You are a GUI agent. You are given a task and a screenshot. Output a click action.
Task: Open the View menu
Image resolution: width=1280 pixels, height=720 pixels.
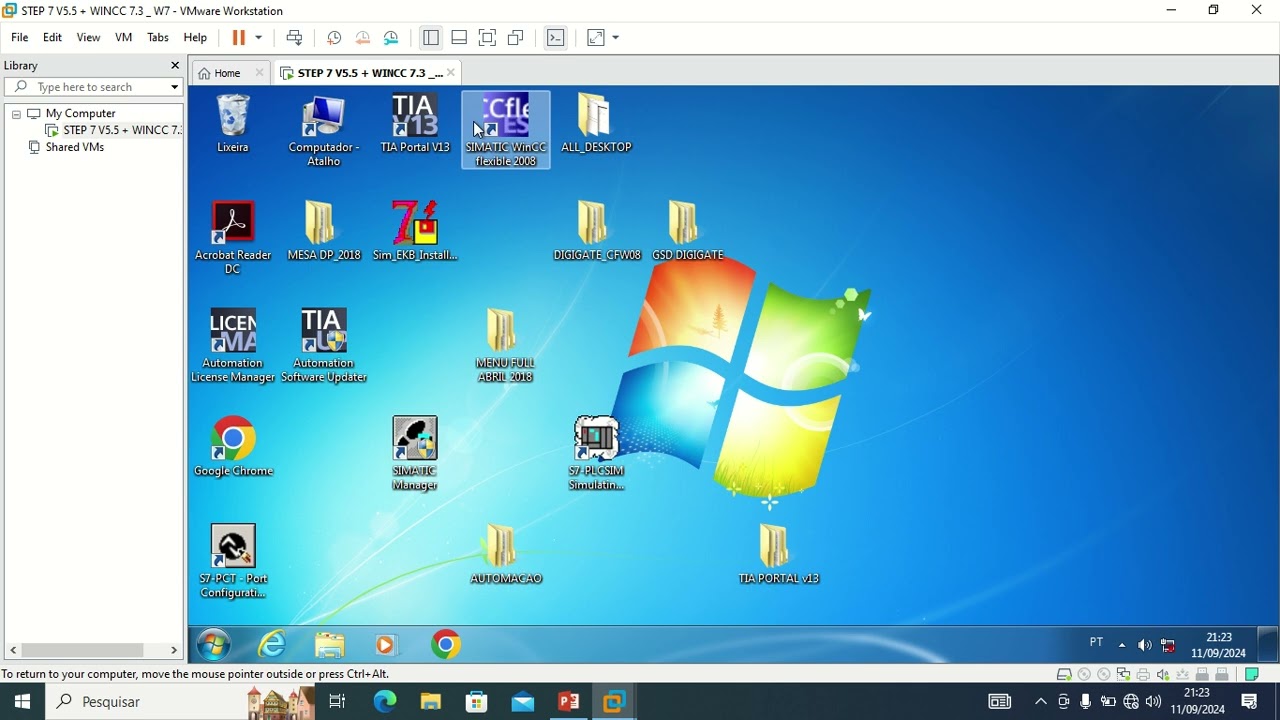[89, 37]
